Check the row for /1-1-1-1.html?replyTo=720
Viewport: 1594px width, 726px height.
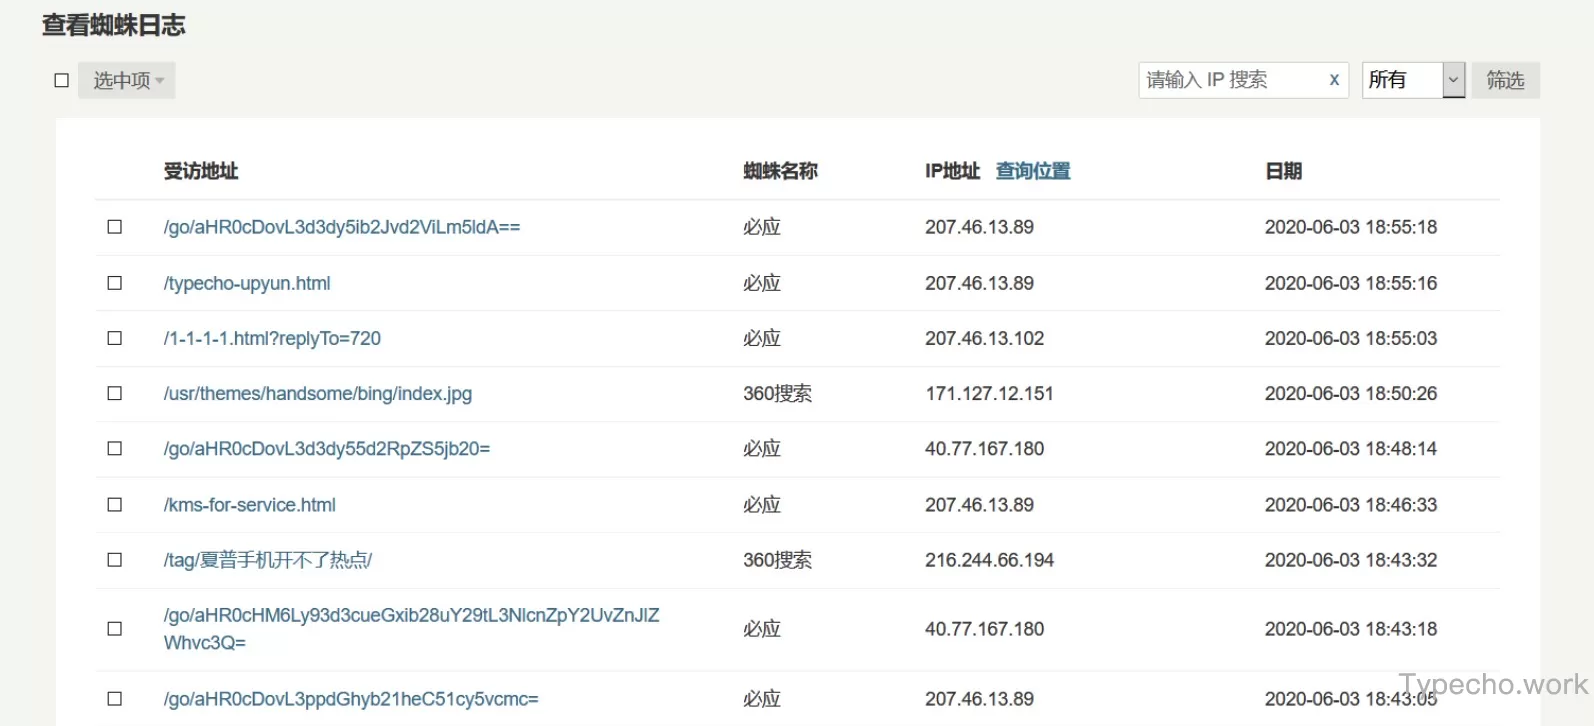click(115, 338)
